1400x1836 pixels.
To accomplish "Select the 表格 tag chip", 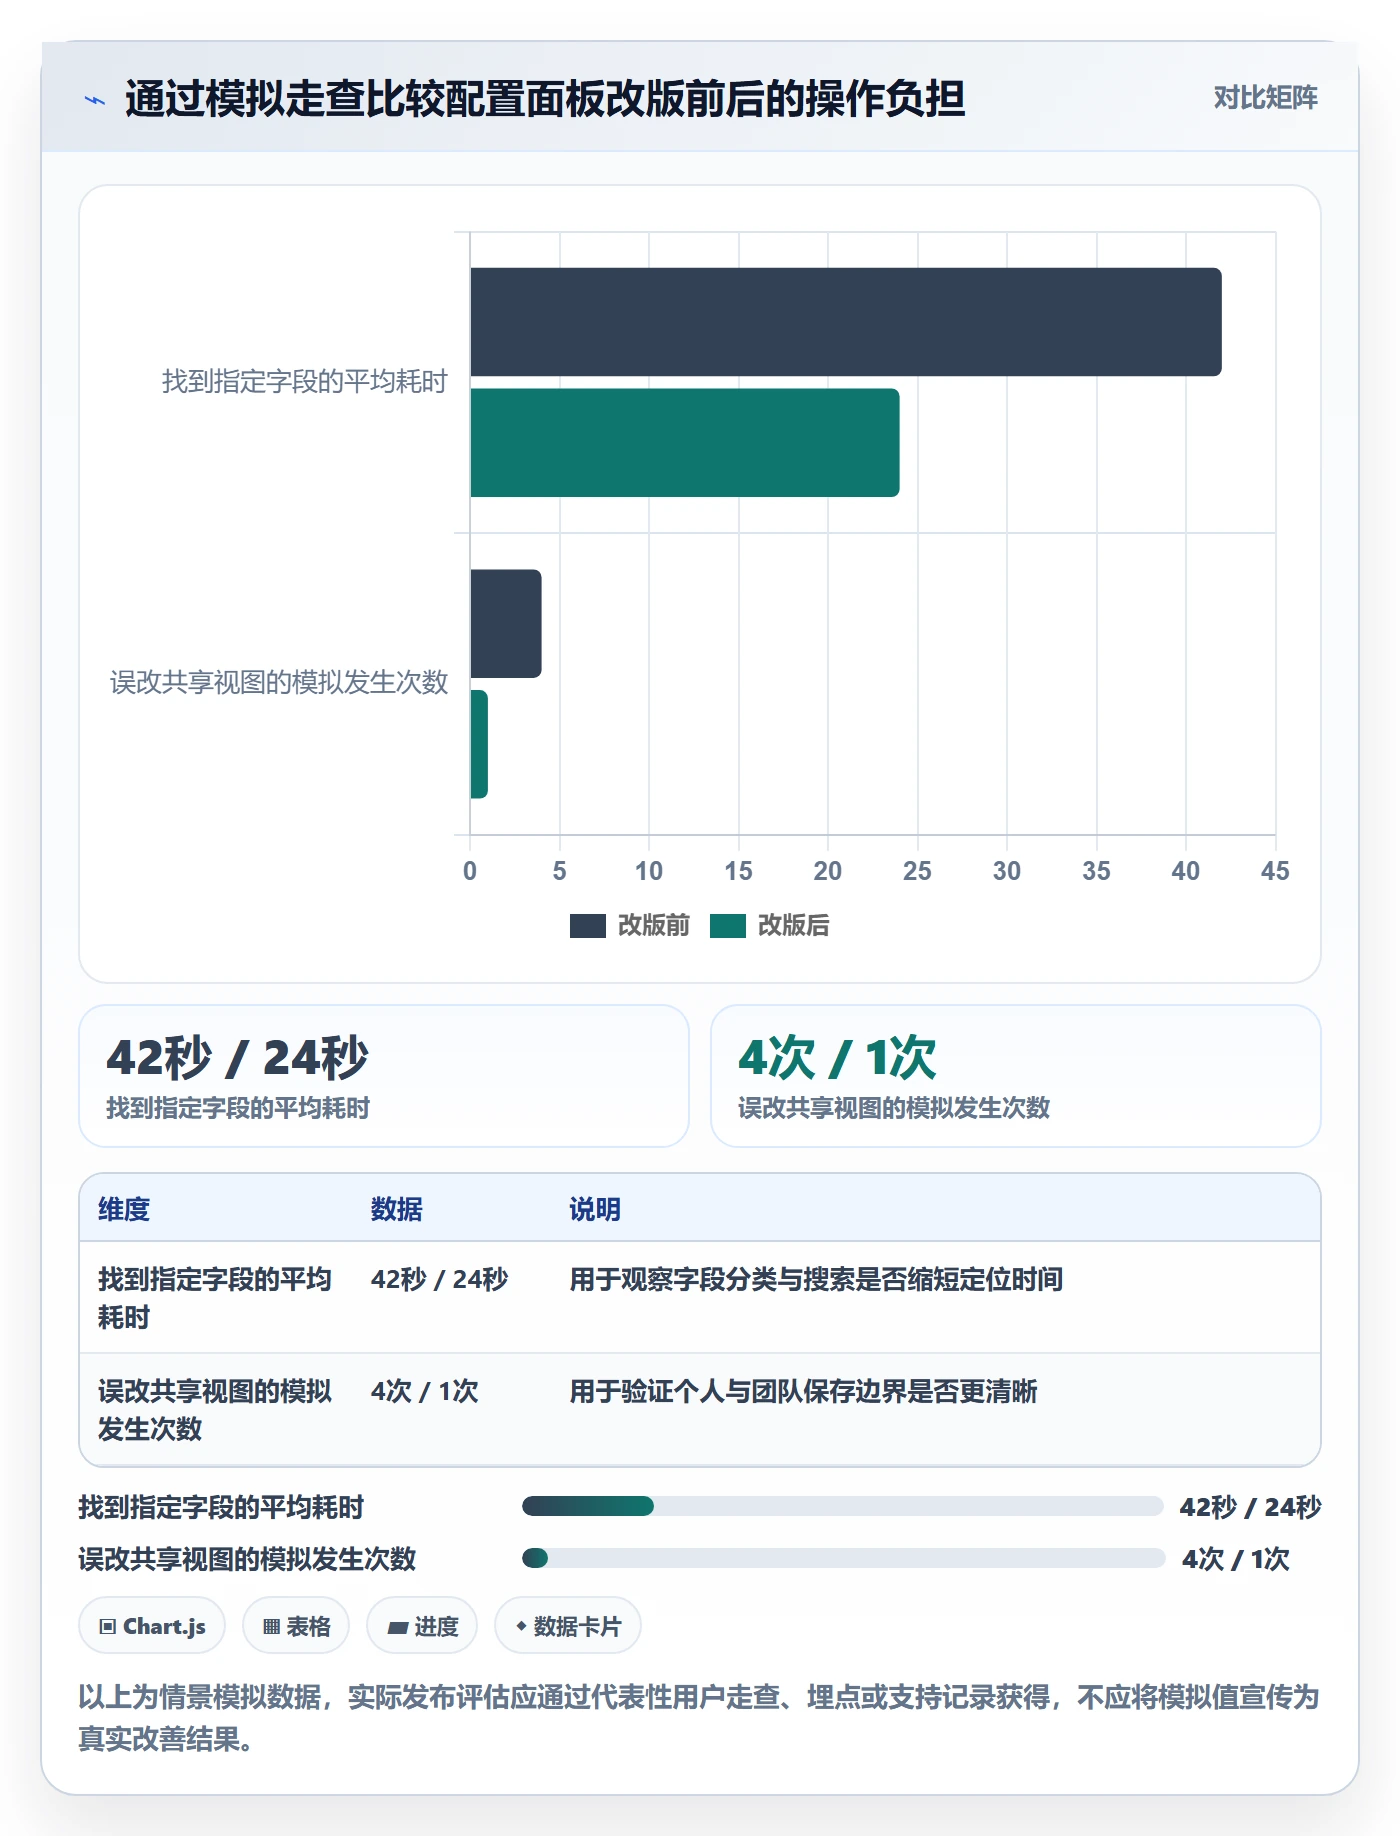I will coord(296,1626).
